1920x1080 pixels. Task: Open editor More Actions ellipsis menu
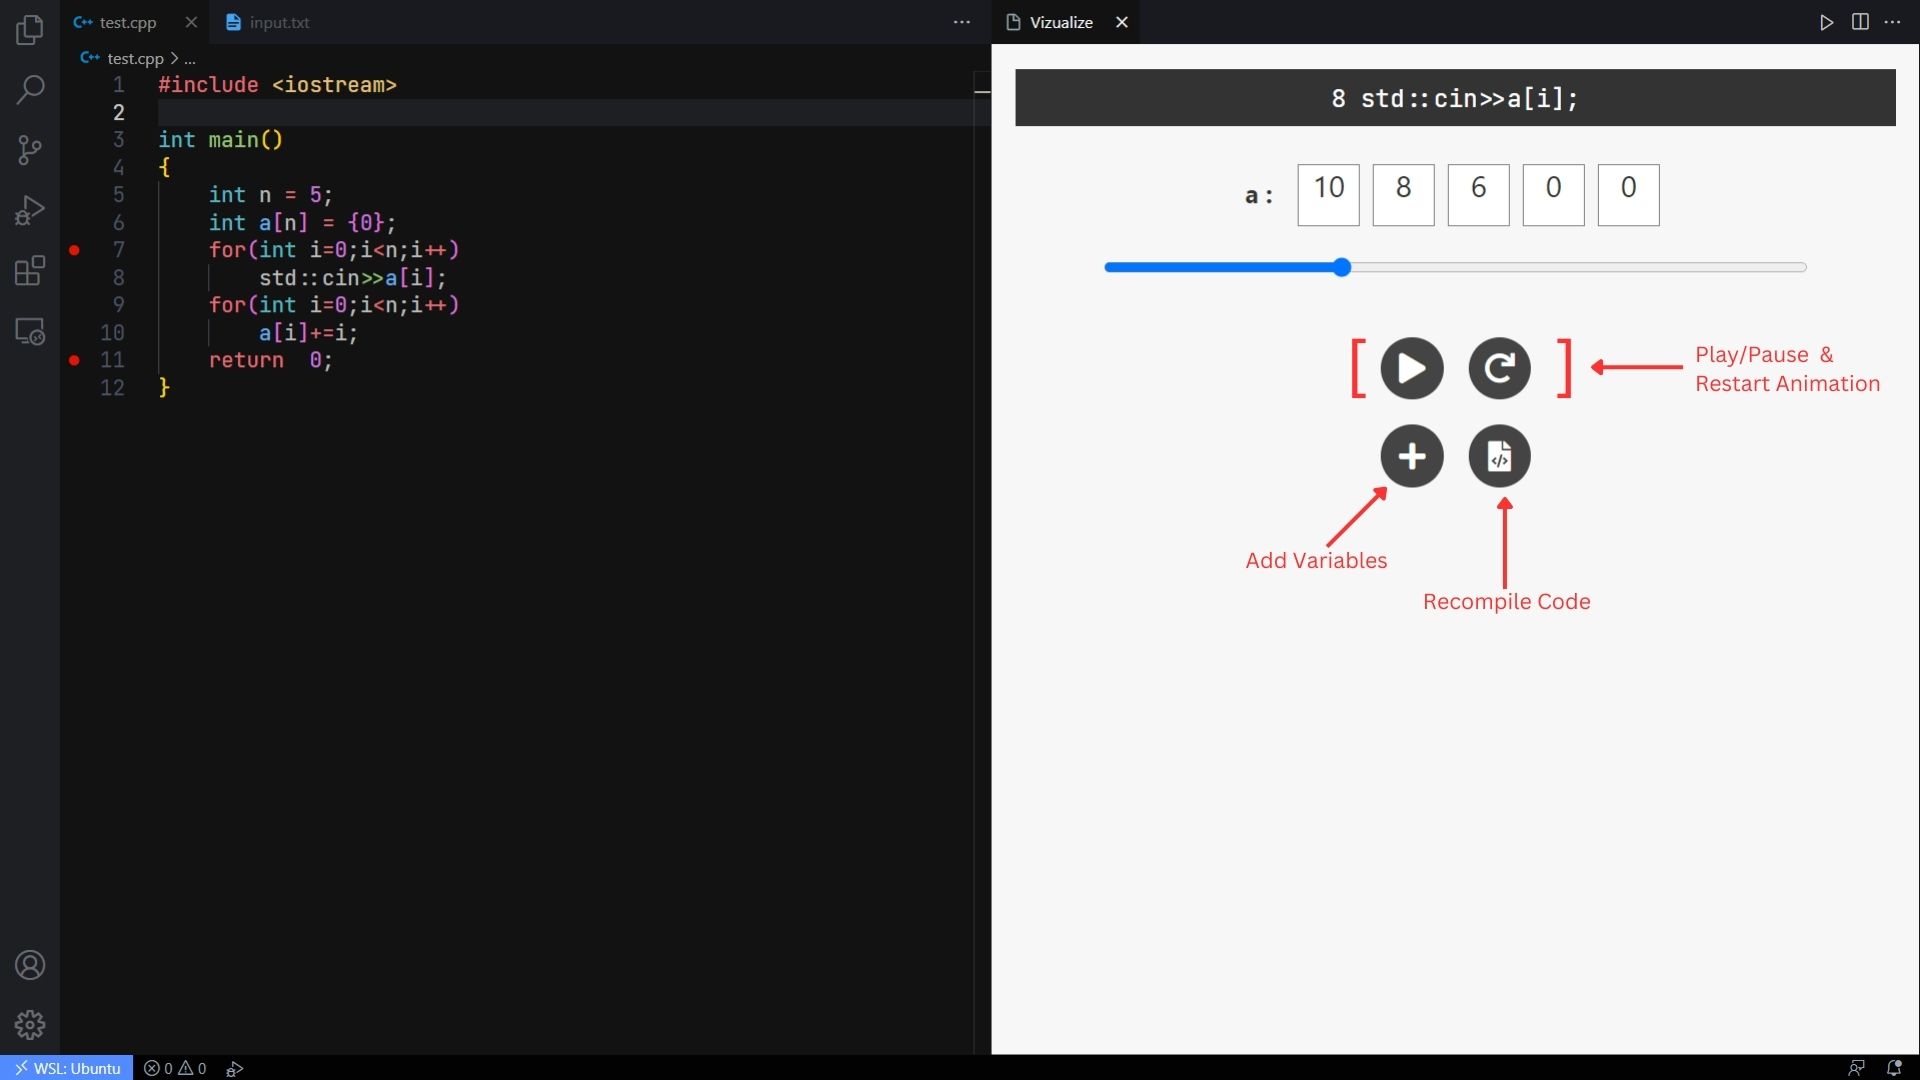coord(961,22)
